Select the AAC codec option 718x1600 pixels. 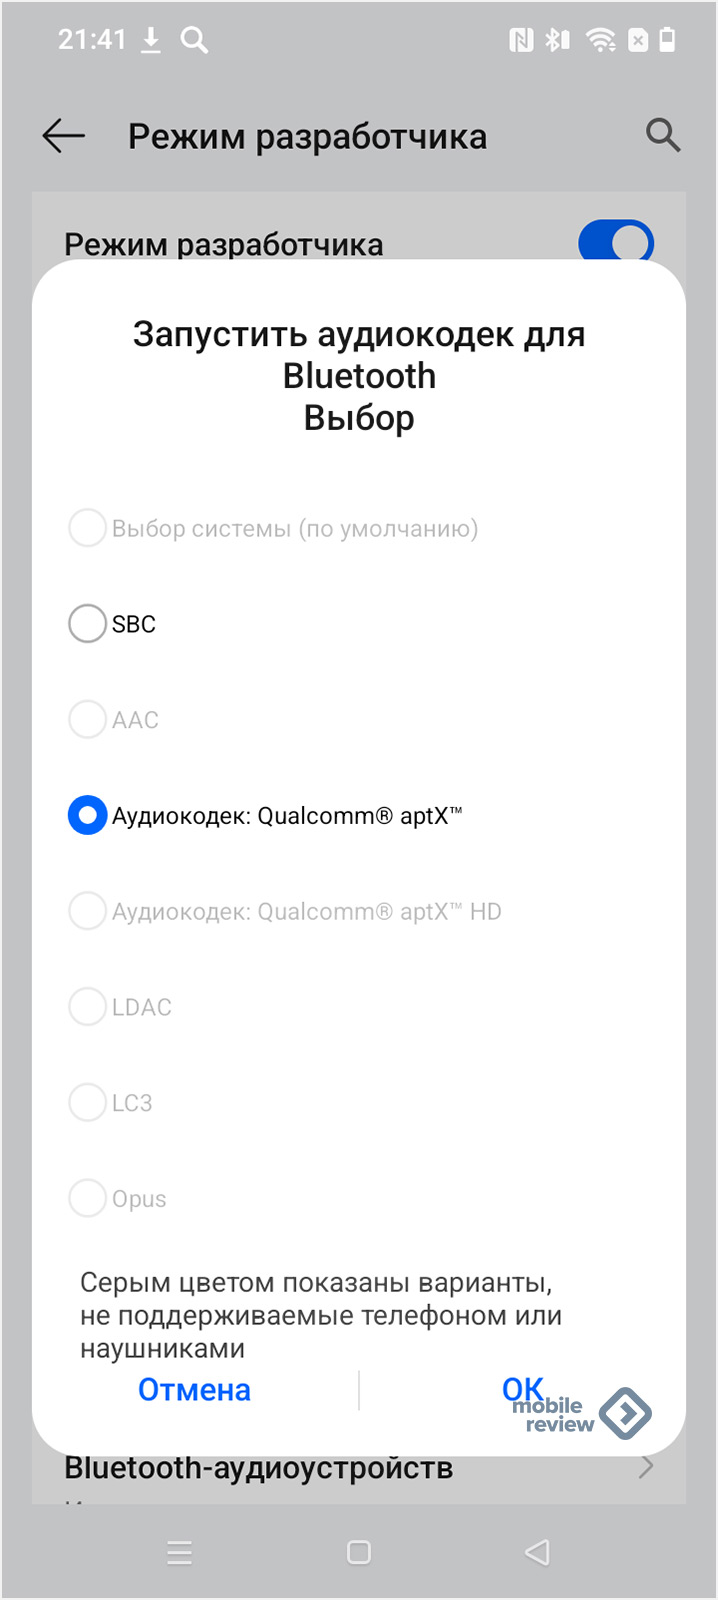click(x=87, y=720)
